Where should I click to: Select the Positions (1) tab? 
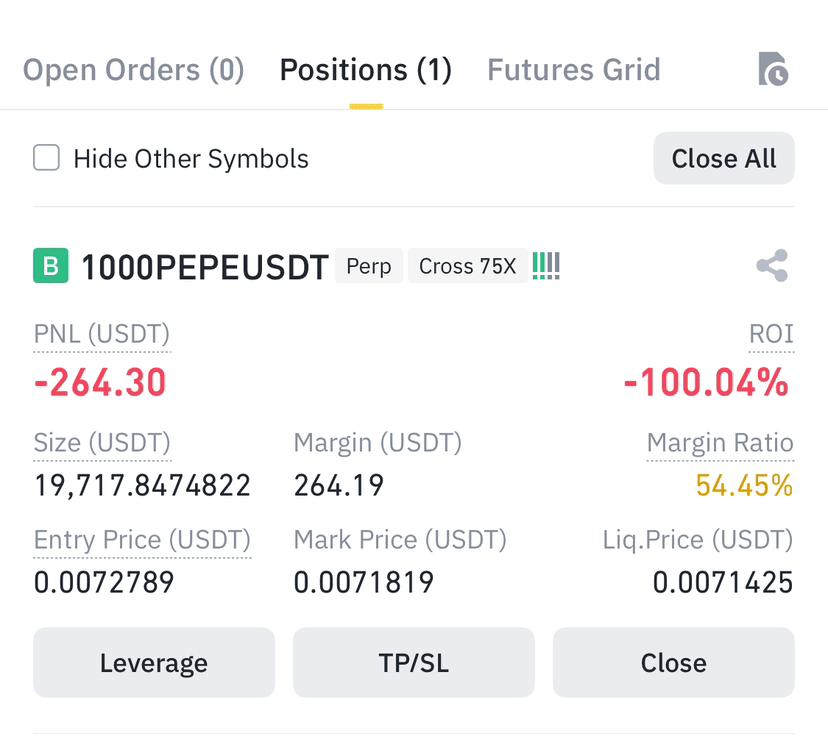coord(366,70)
